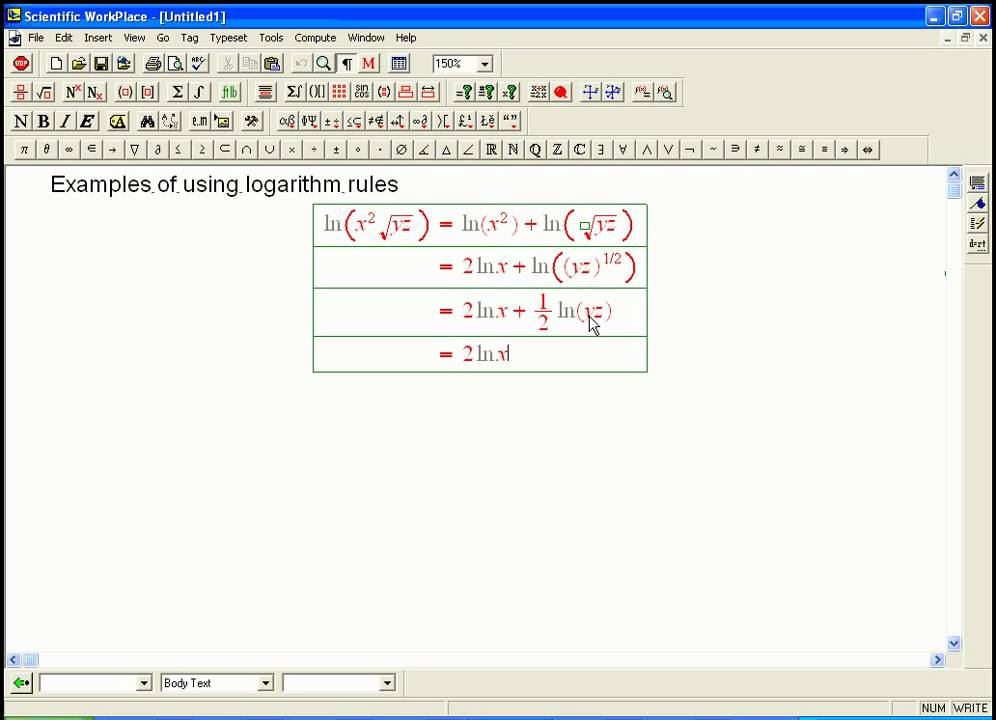
Task: Open Plot 2D rectangular icon
Action: (590, 92)
